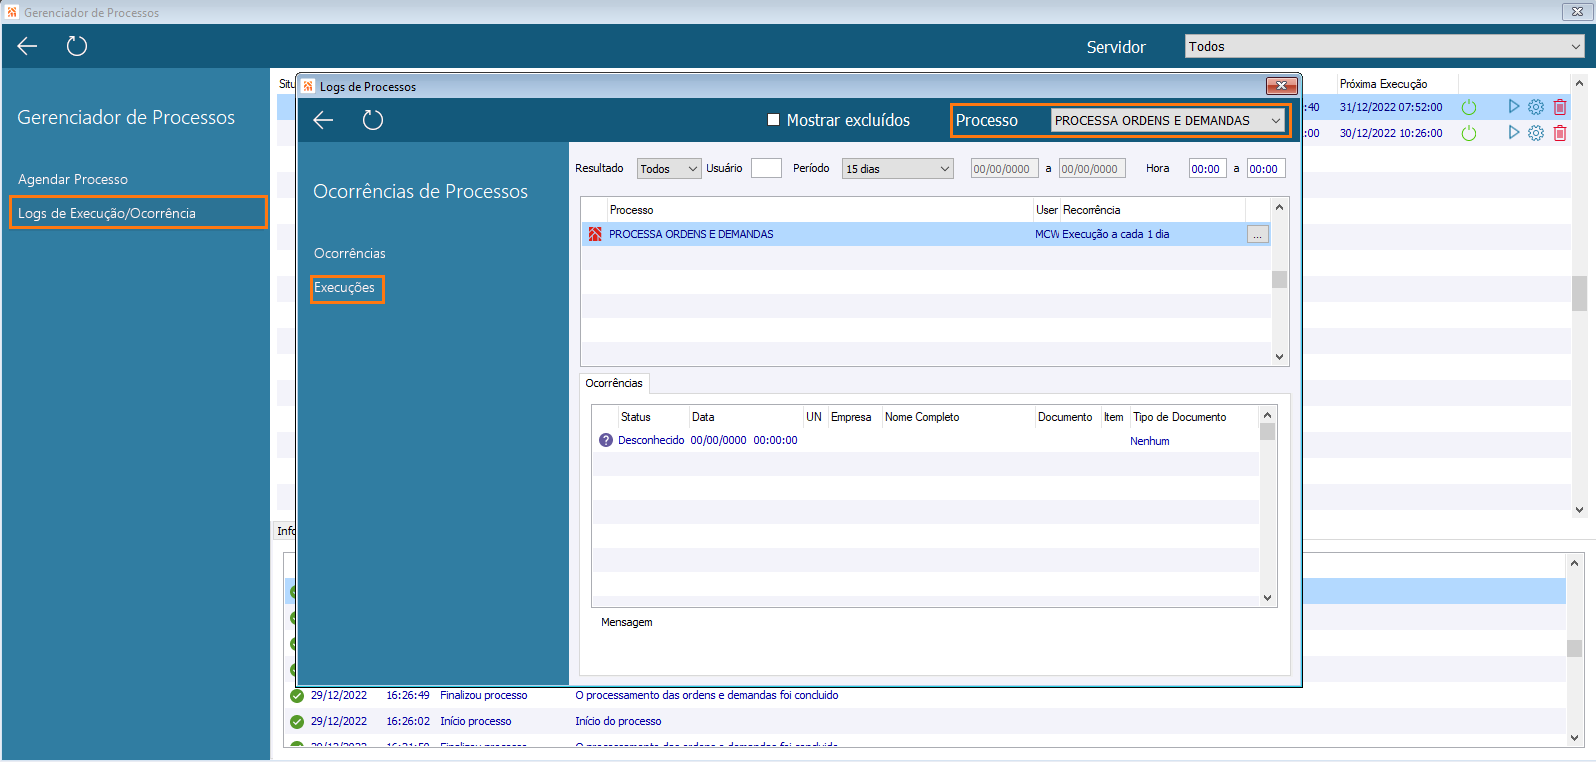Select Agendar Processo in the sidebar
This screenshot has height=762, width=1596.
point(73,179)
